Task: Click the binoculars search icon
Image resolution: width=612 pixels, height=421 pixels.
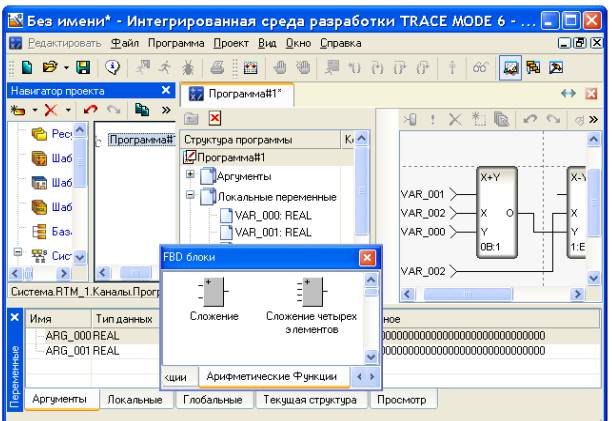Action: pos(479,70)
